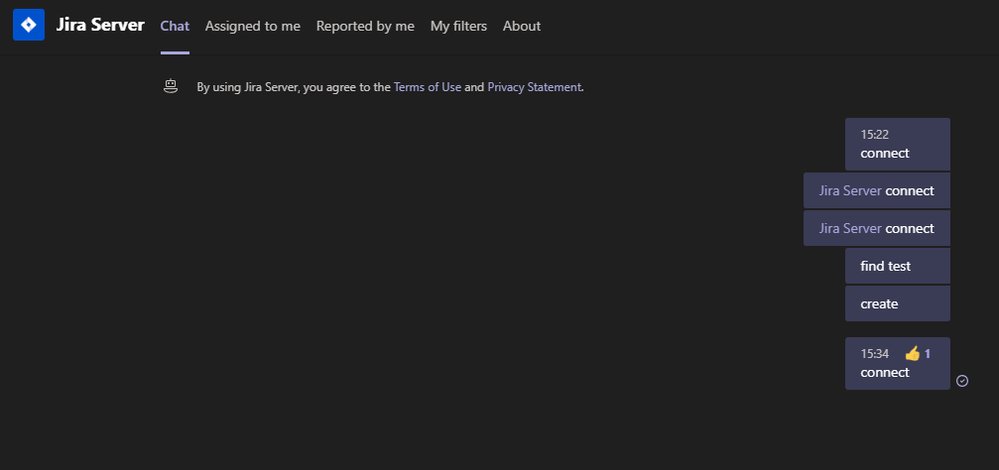Open the Terms of Use link
This screenshot has height=470, width=999.
click(428, 87)
